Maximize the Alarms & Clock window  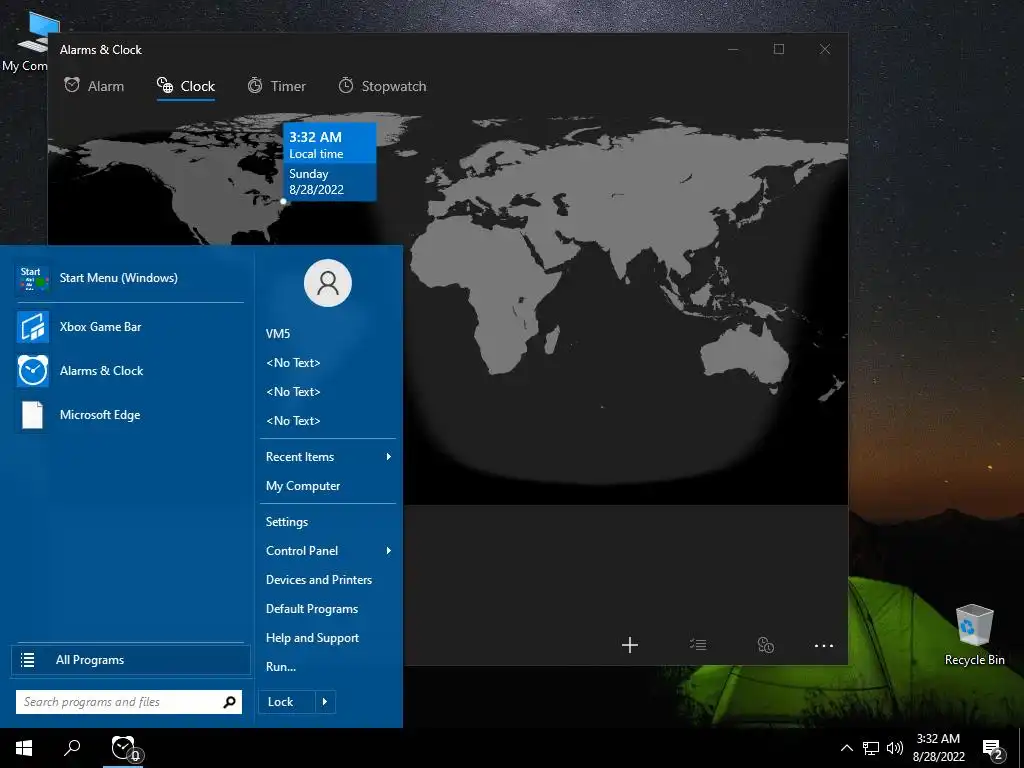tap(779, 50)
